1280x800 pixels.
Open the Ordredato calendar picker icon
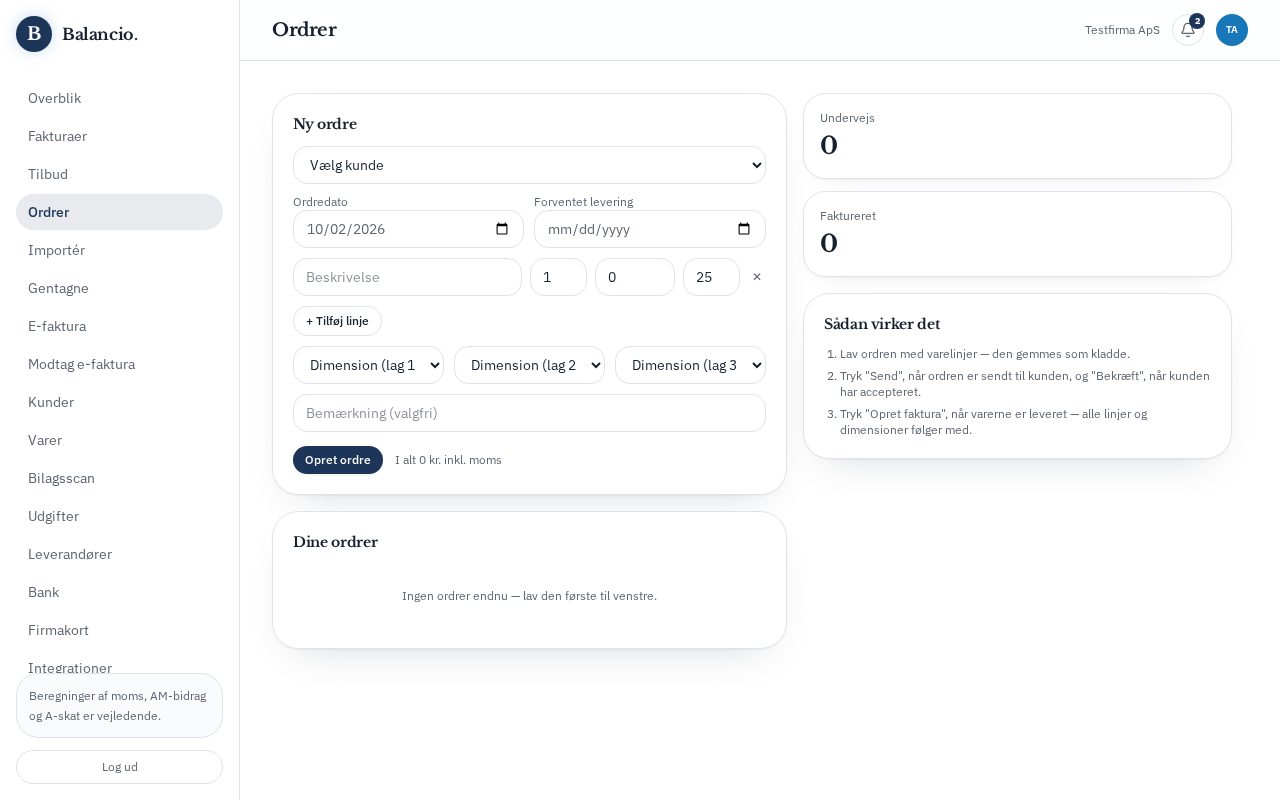(x=502, y=229)
